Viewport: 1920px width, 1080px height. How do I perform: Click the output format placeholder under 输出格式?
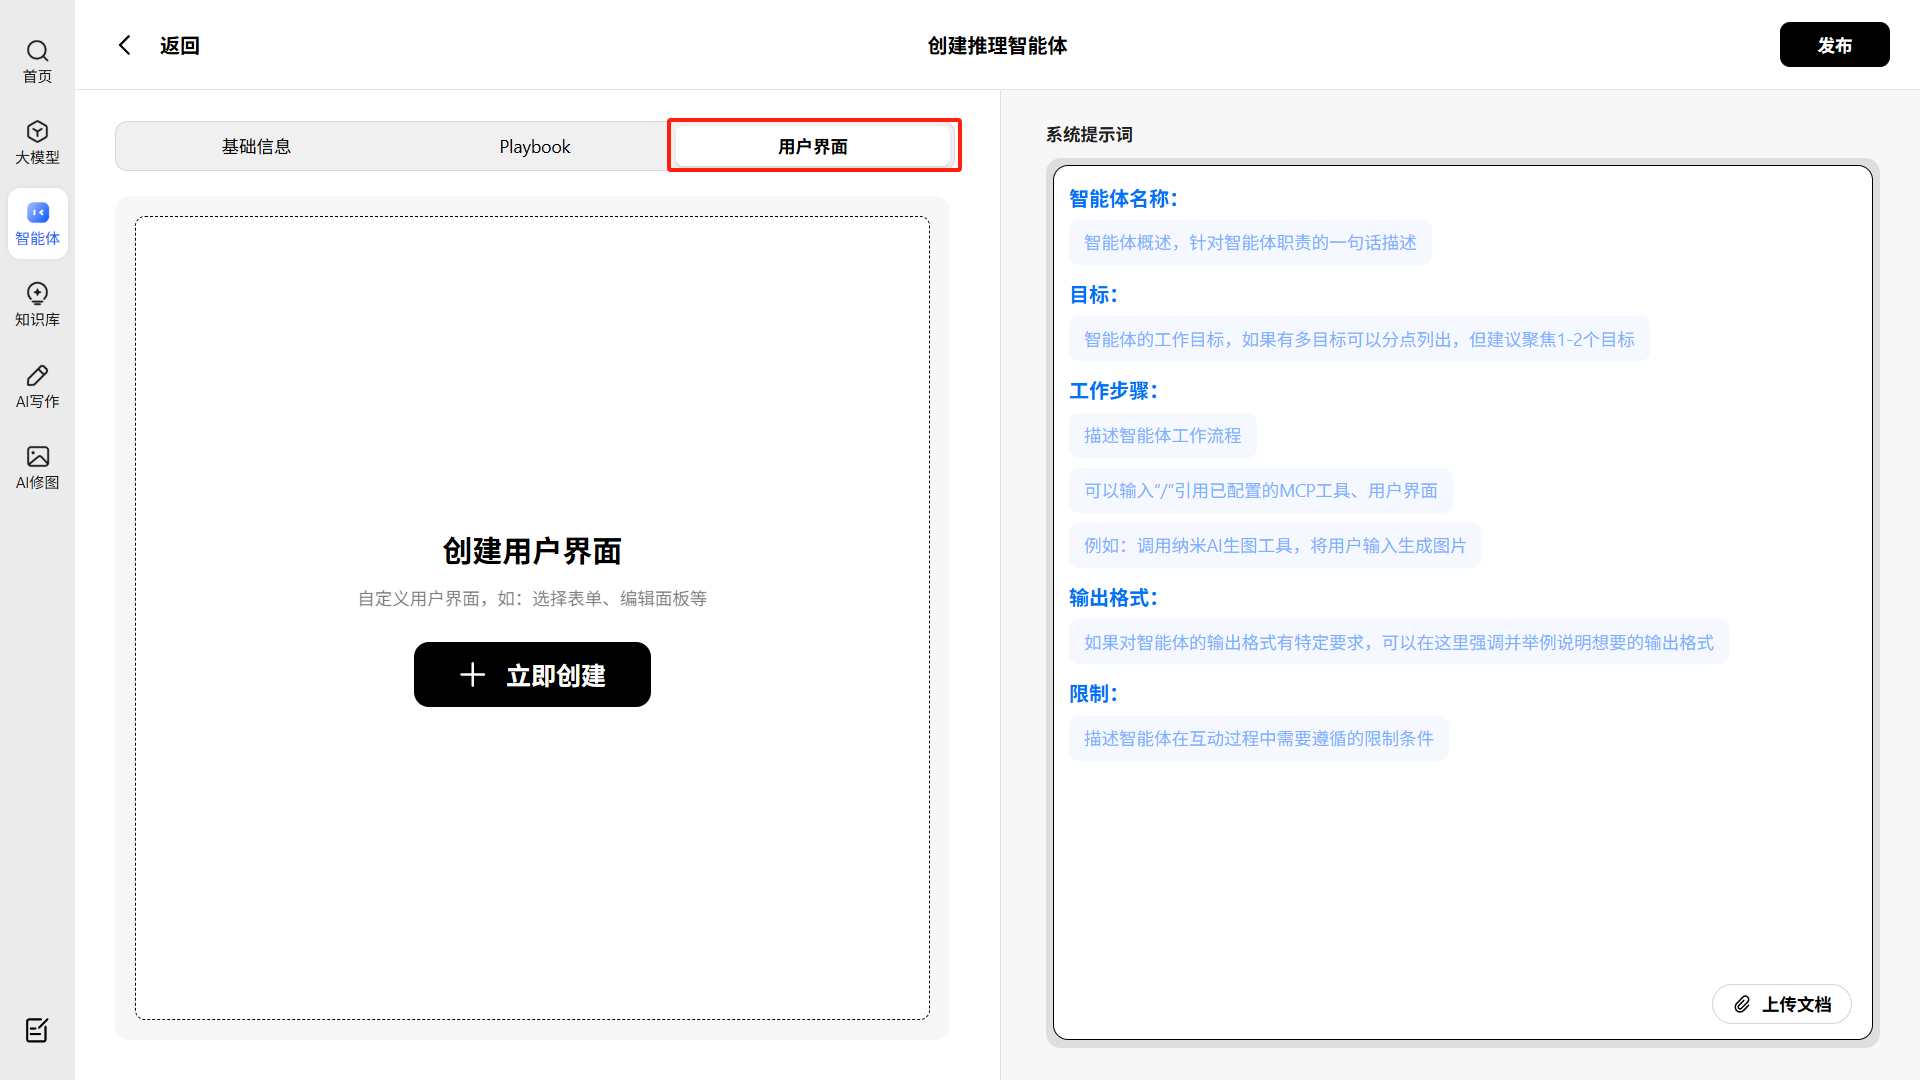(x=1398, y=643)
